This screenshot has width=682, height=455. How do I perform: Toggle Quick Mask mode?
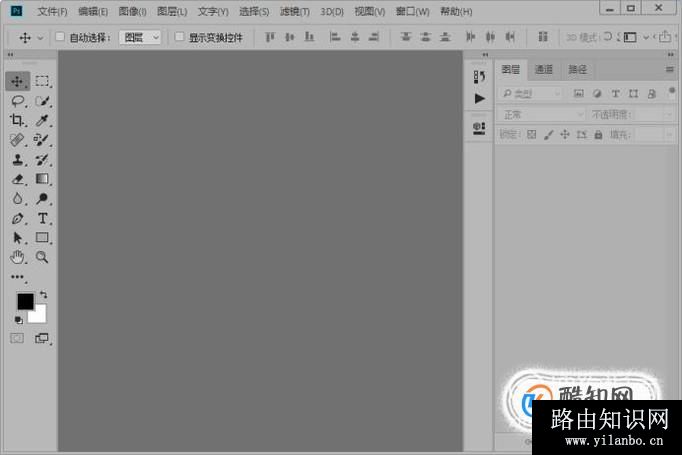(x=17, y=338)
